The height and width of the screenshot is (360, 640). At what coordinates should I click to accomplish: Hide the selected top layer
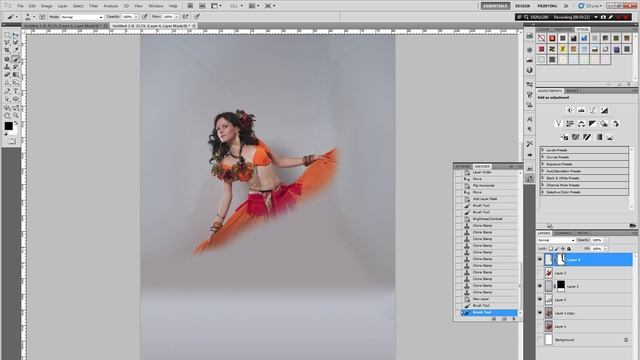[x=540, y=260]
